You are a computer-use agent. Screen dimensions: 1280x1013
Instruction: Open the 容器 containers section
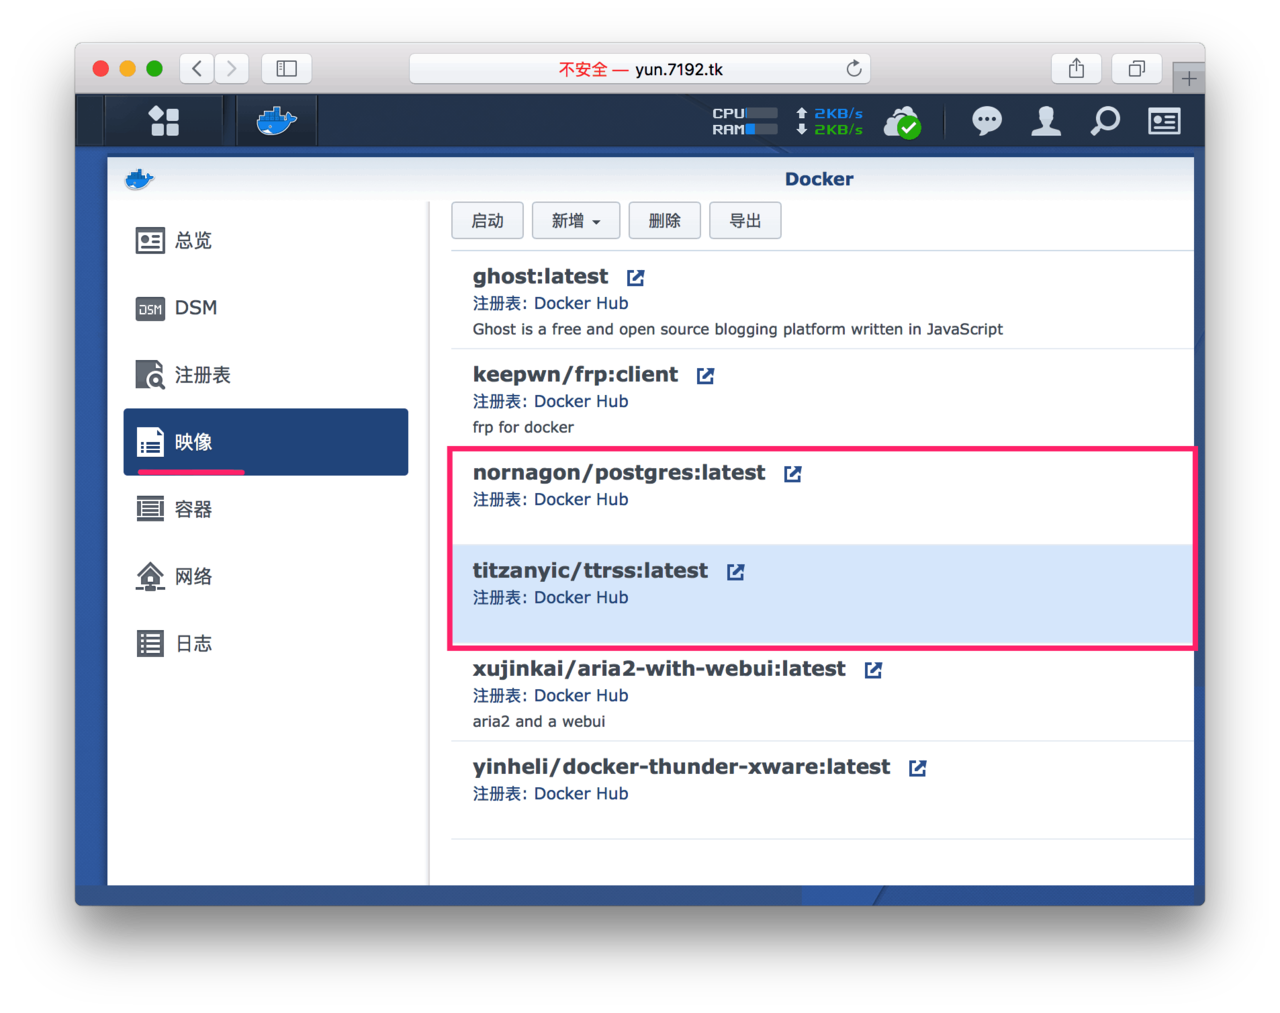click(266, 509)
